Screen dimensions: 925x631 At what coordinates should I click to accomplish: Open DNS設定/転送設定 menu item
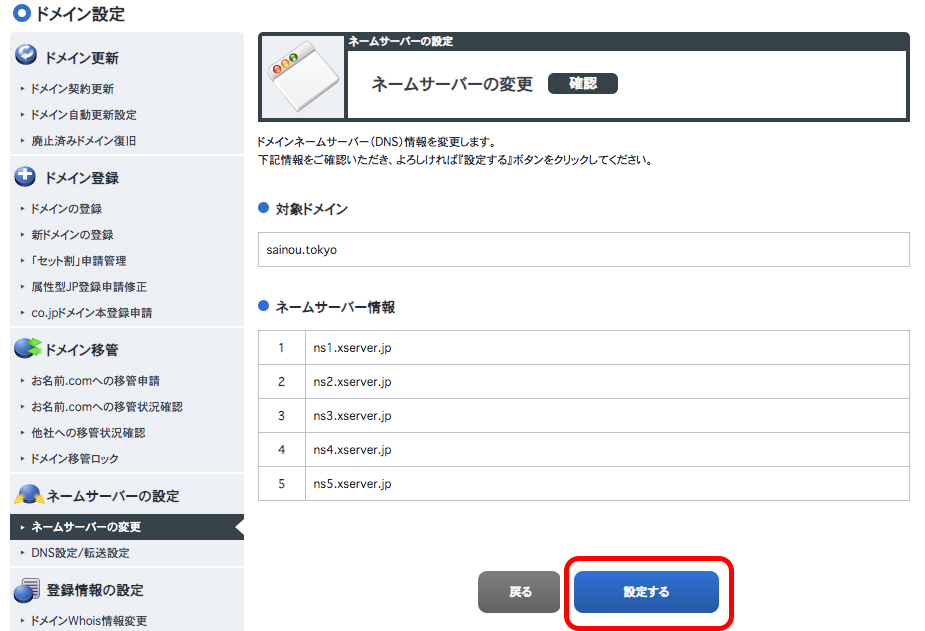coord(80,553)
